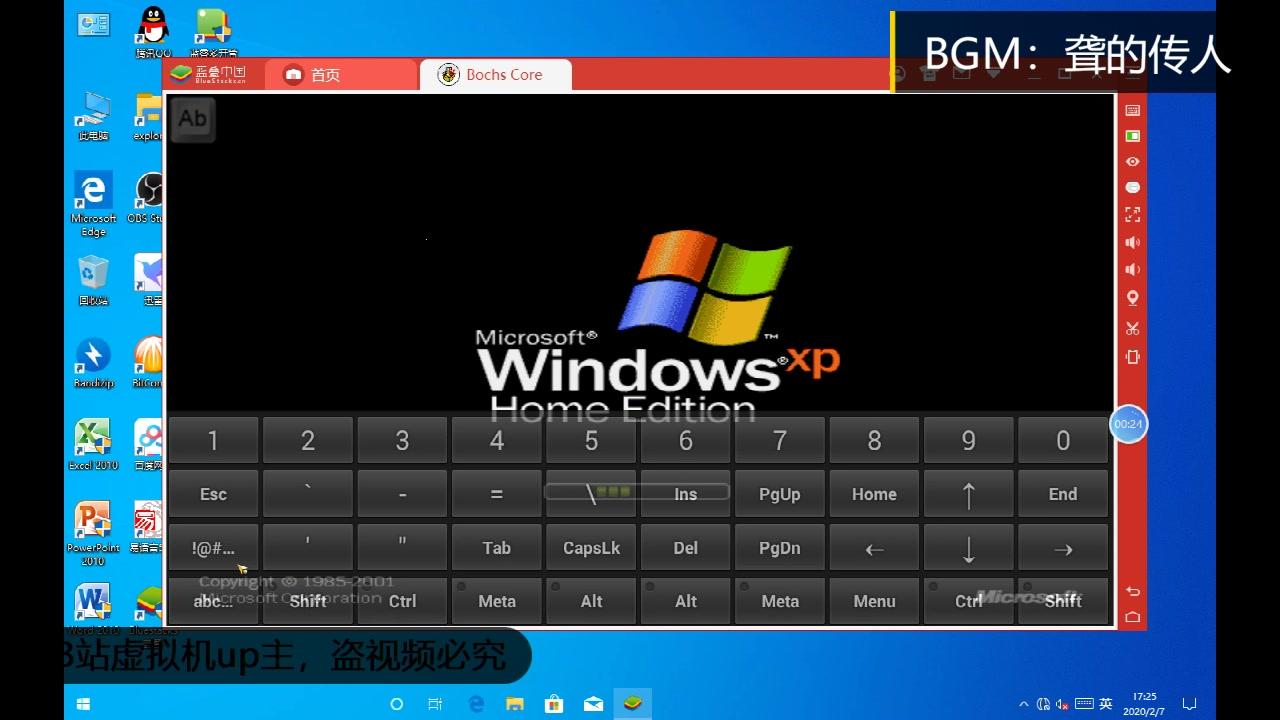Open Edge from the taskbar

476,704
